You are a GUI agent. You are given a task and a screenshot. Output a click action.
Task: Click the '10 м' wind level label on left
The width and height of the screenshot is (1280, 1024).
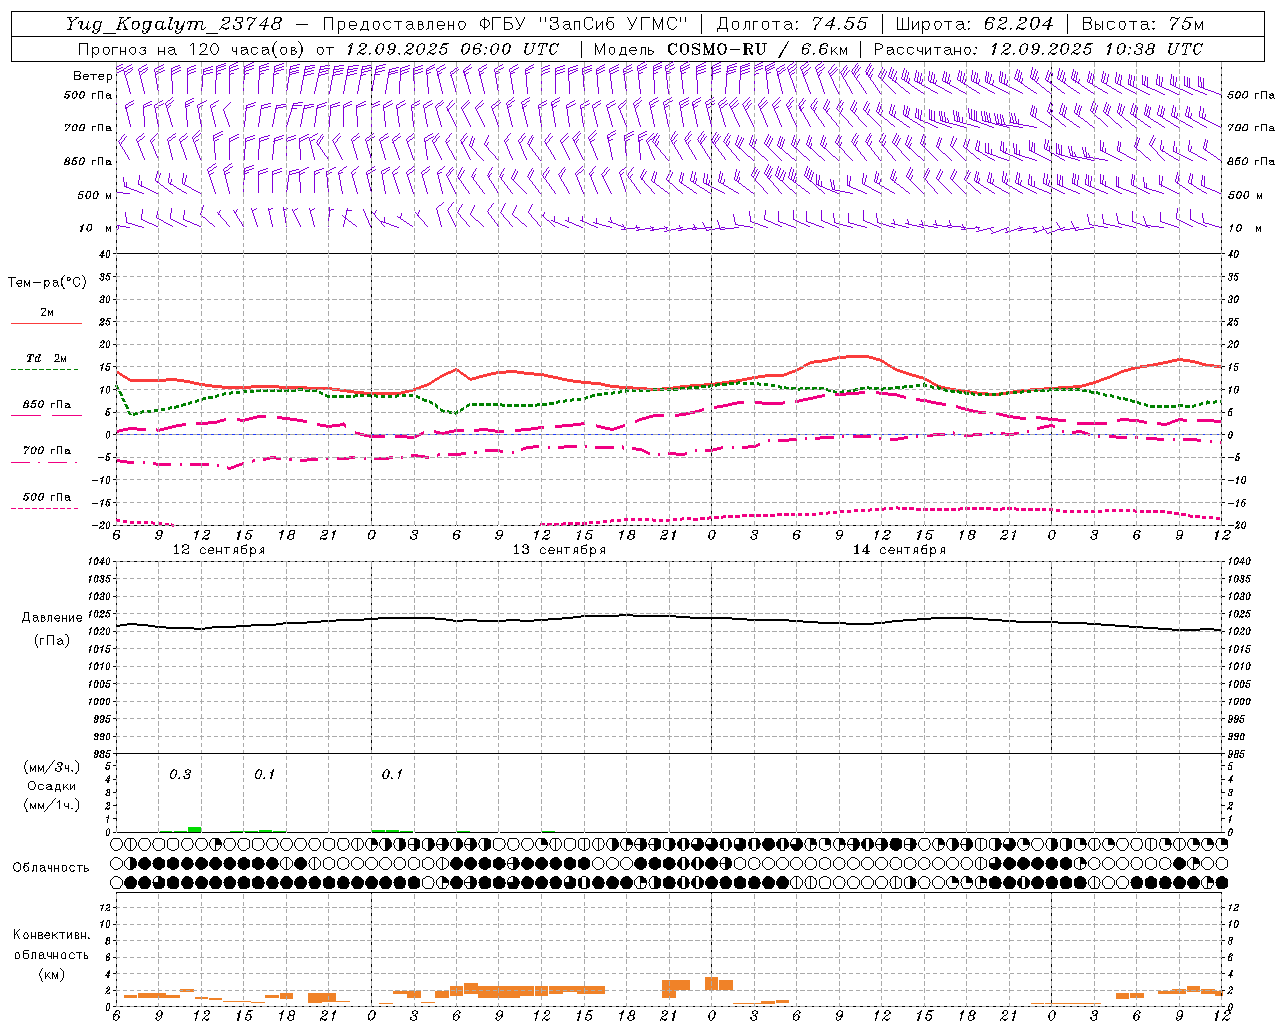(96, 228)
